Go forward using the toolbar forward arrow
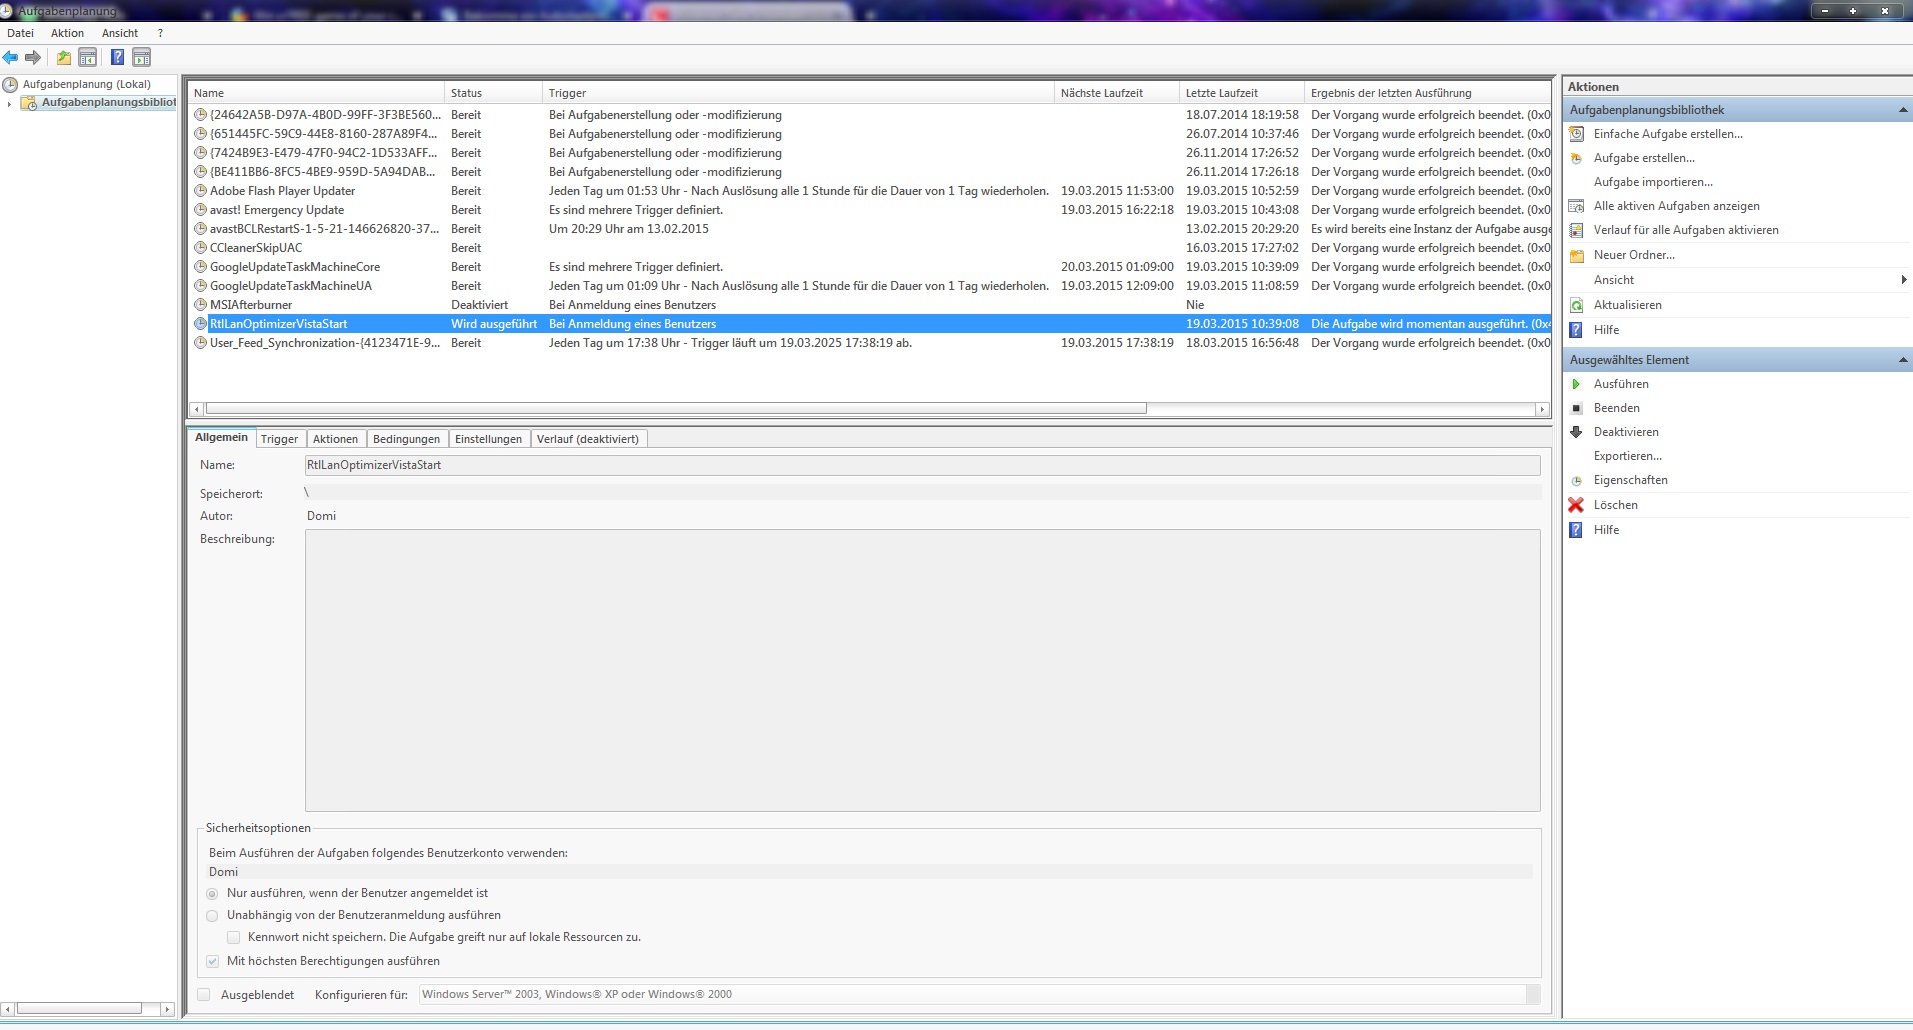This screenshot has height=1030, width=1913. (x=33, y=58)
